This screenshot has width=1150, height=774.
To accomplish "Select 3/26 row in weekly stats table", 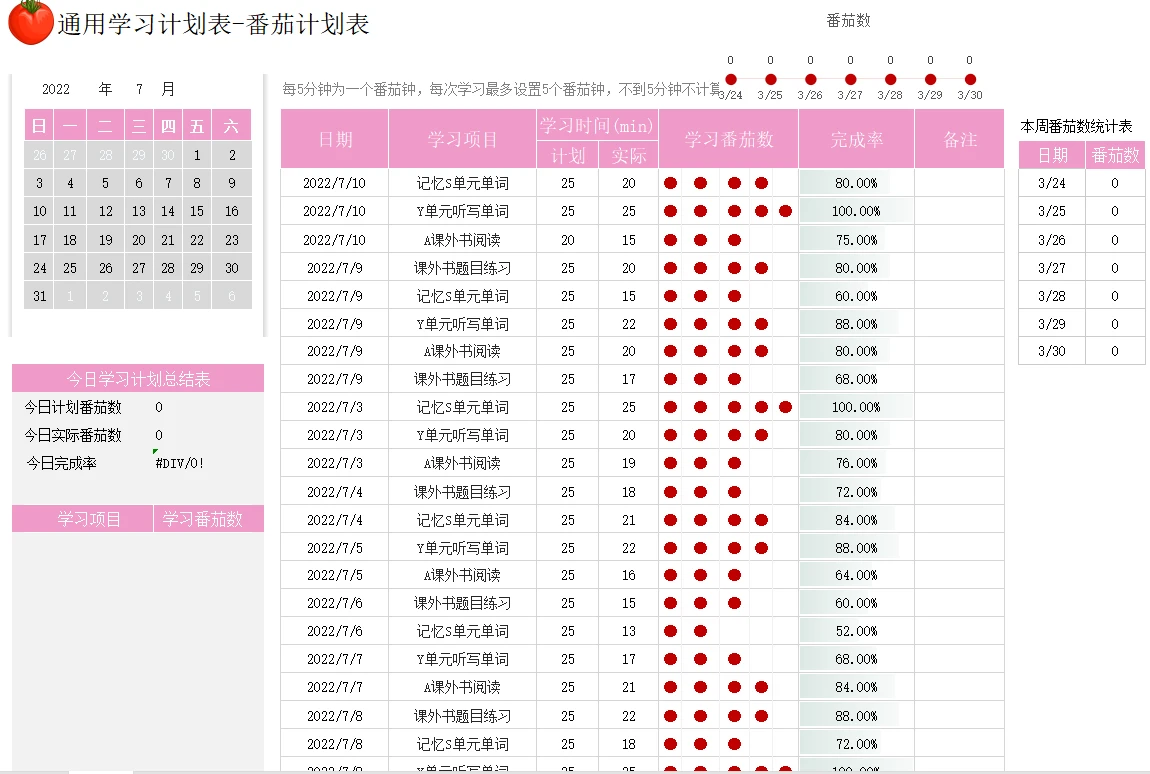I will 1082,240.
